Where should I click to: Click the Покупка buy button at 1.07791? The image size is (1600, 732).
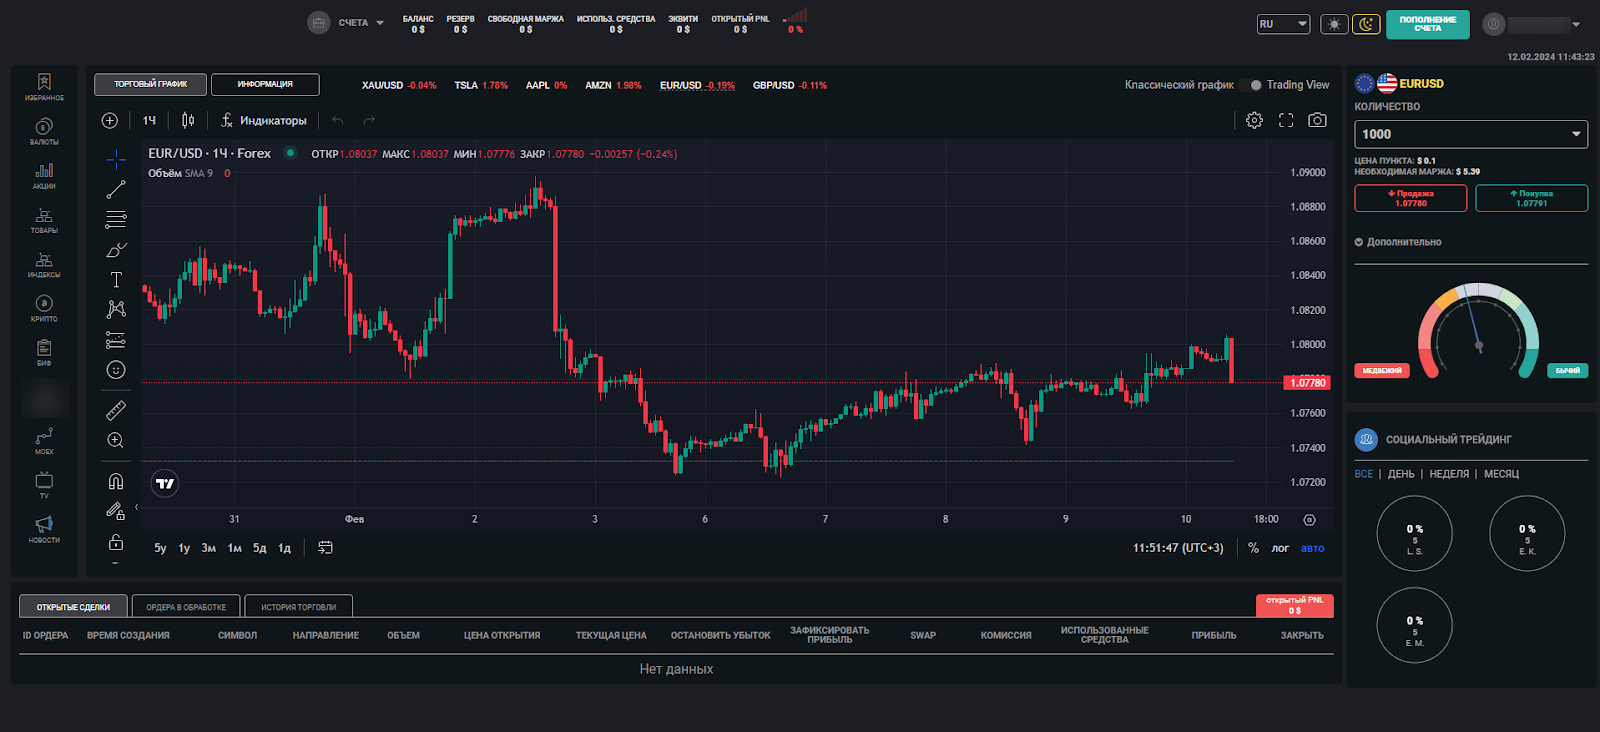click(x=1531, y=198)
